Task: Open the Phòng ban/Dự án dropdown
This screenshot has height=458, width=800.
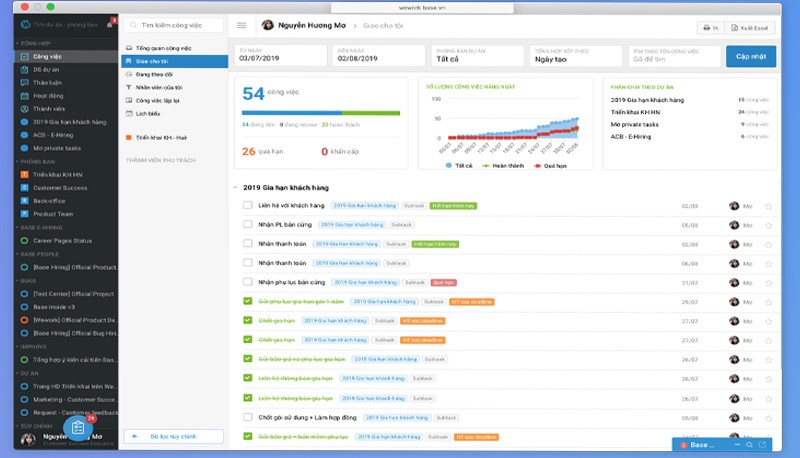Action: (478, 56)
